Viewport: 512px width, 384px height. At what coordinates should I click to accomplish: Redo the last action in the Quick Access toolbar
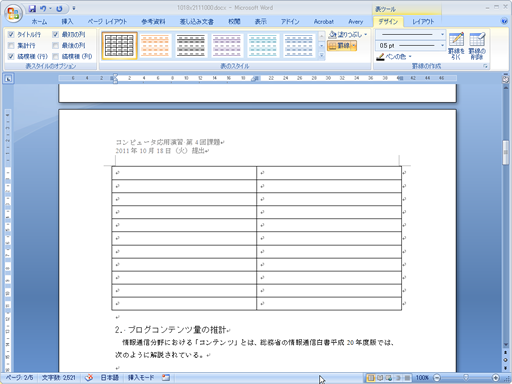coord(59,8)
